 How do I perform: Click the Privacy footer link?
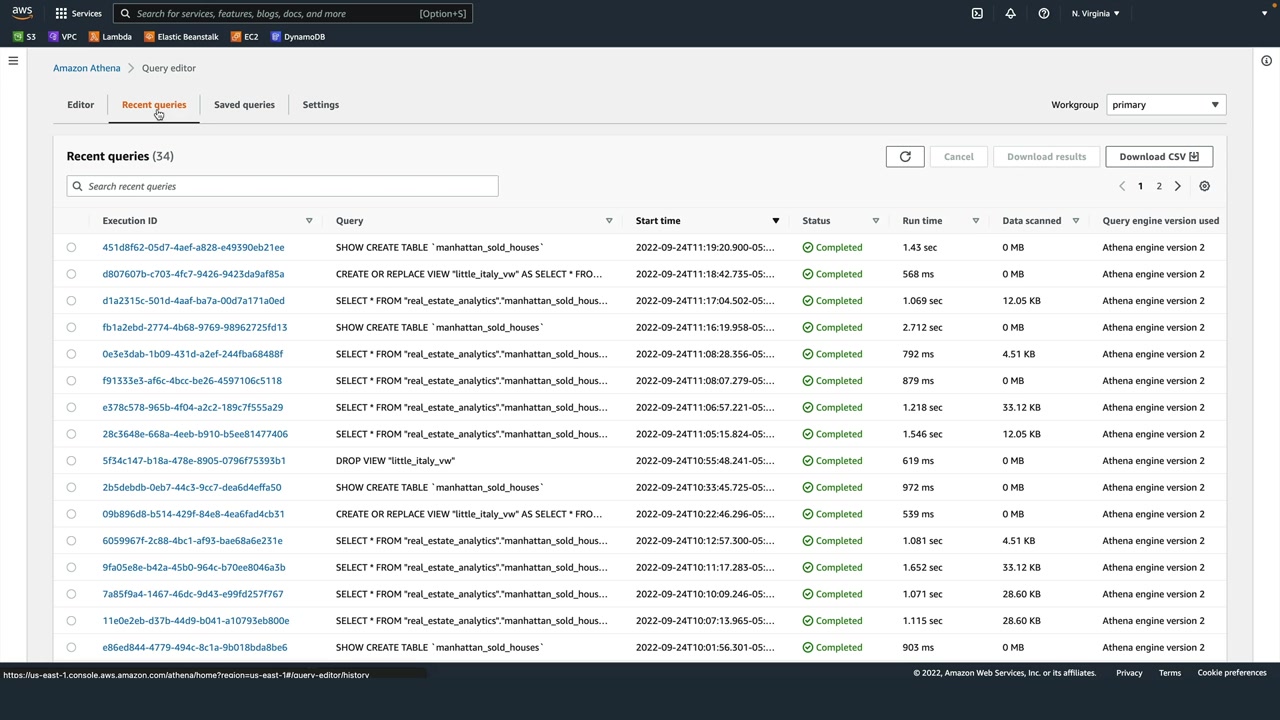1129,673
